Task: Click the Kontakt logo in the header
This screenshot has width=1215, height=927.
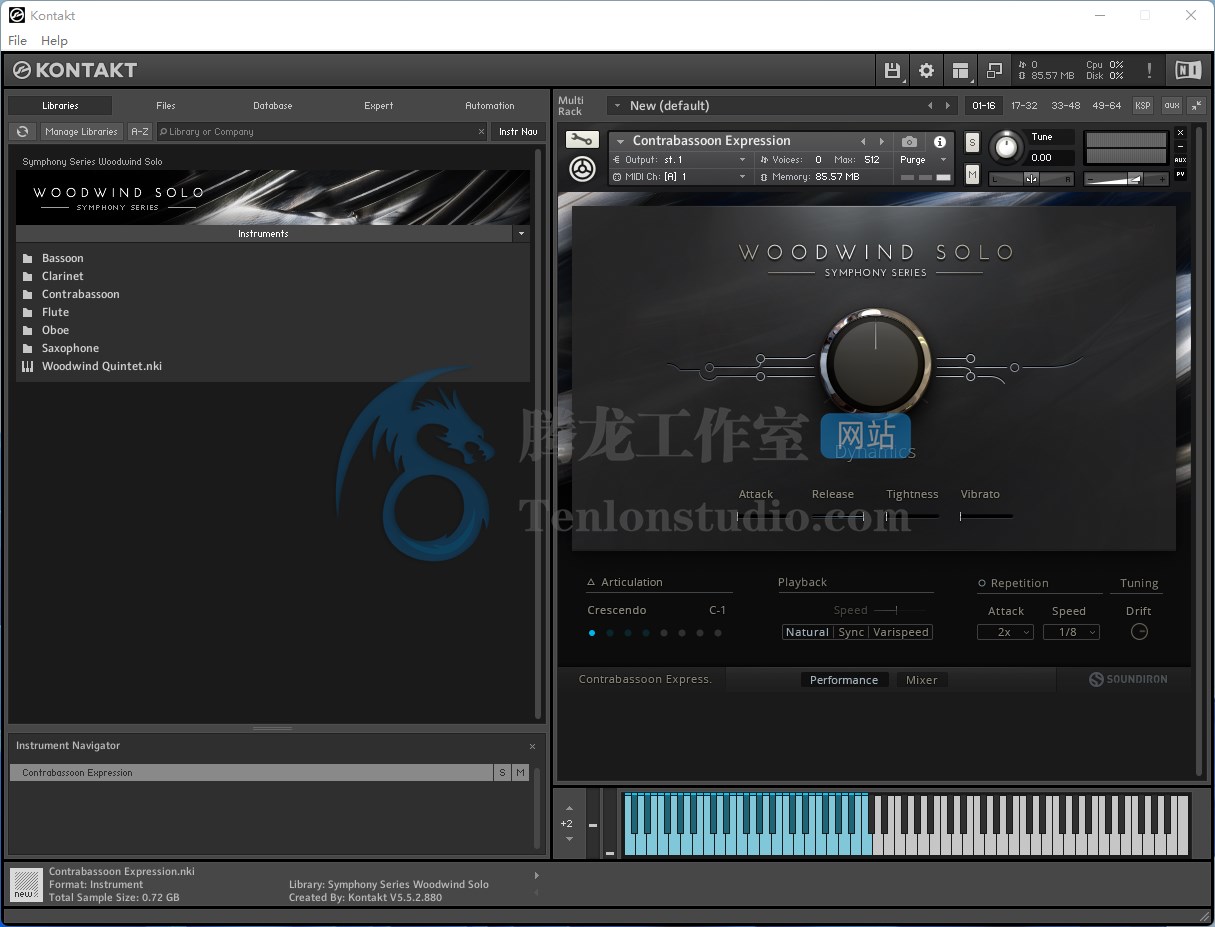Action: tap(75, 70)
